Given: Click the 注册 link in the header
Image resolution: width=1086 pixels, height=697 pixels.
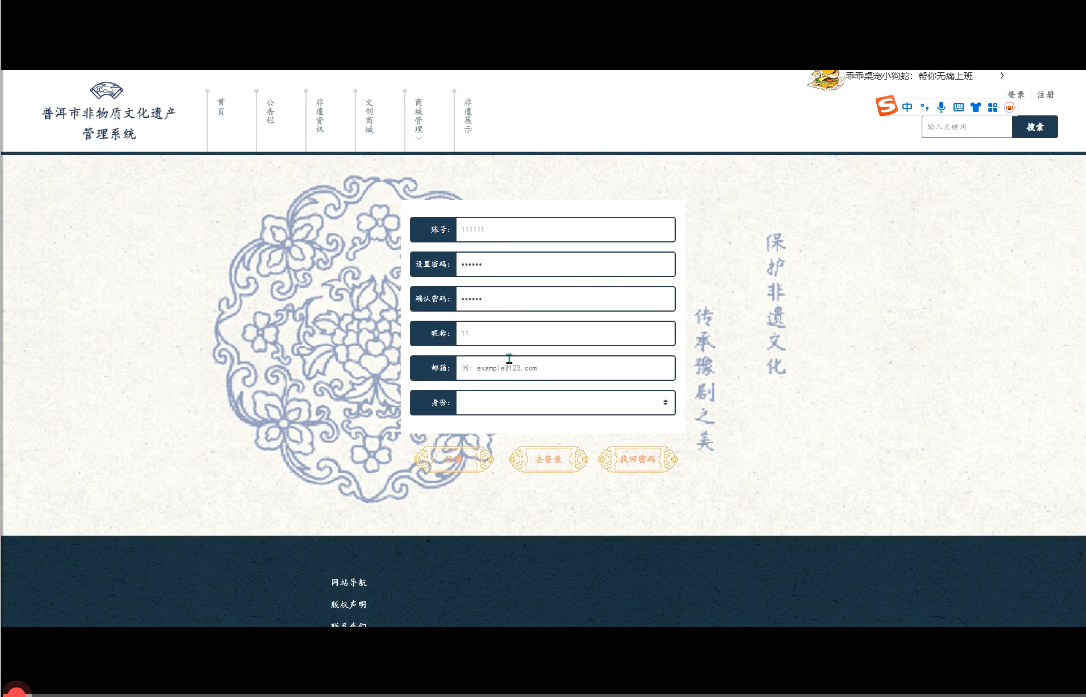Looking at the screenshot, I should click(1046, 94).
